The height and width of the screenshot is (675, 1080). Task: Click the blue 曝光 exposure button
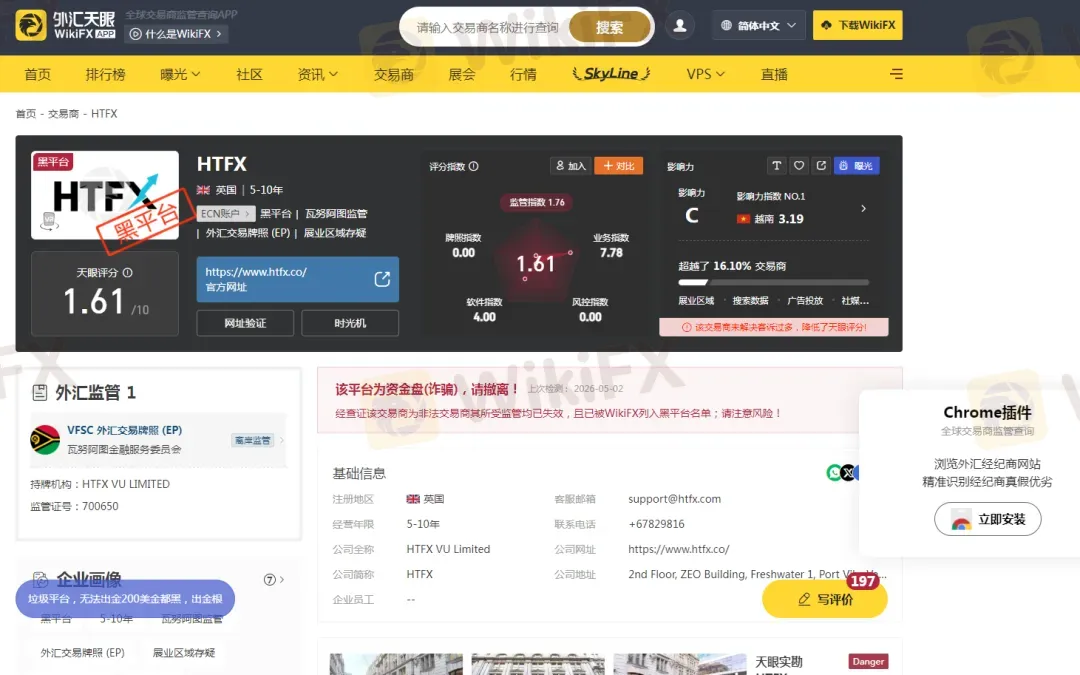pyautogui.click(x=857, y=165)
